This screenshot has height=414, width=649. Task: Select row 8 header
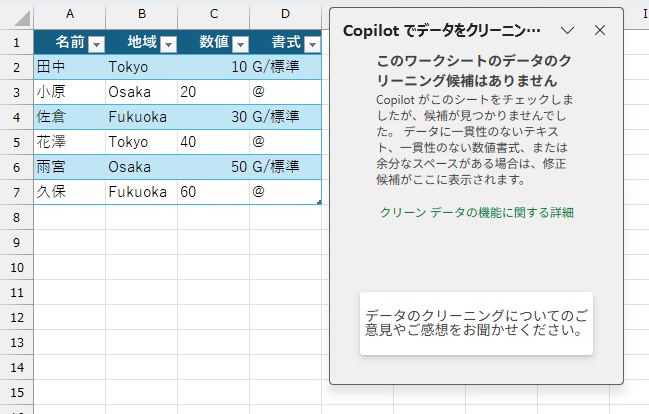click(x=17, y=217)
